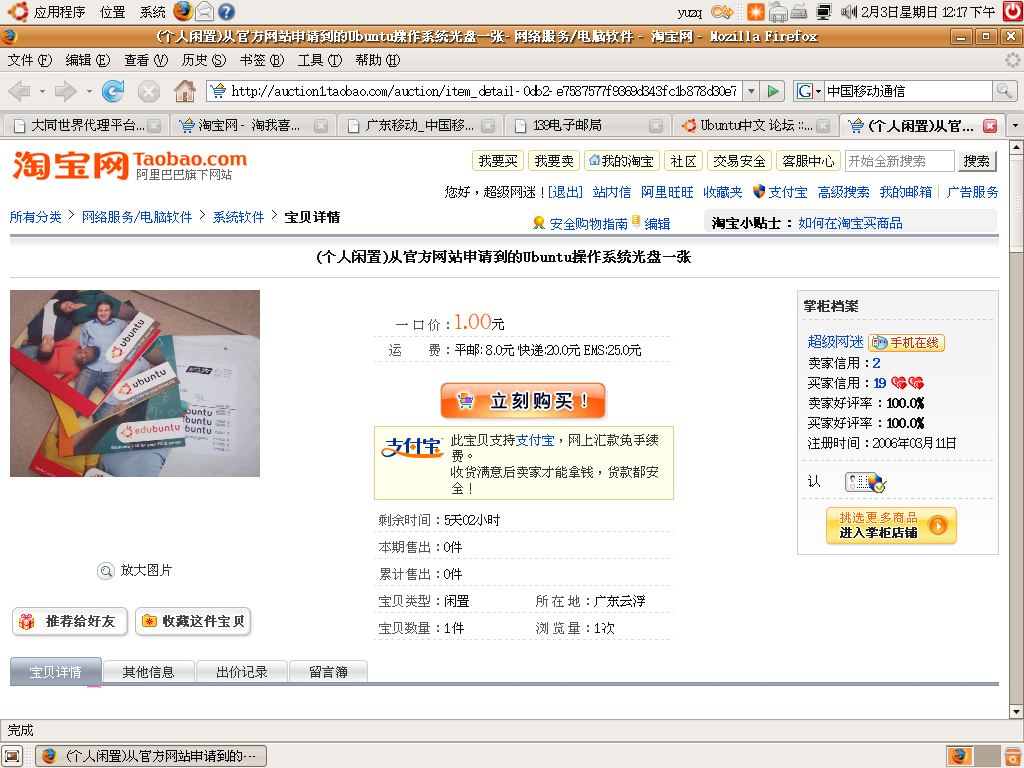Go to the browser home page
Screen dimensions: 1024x768
185,91
